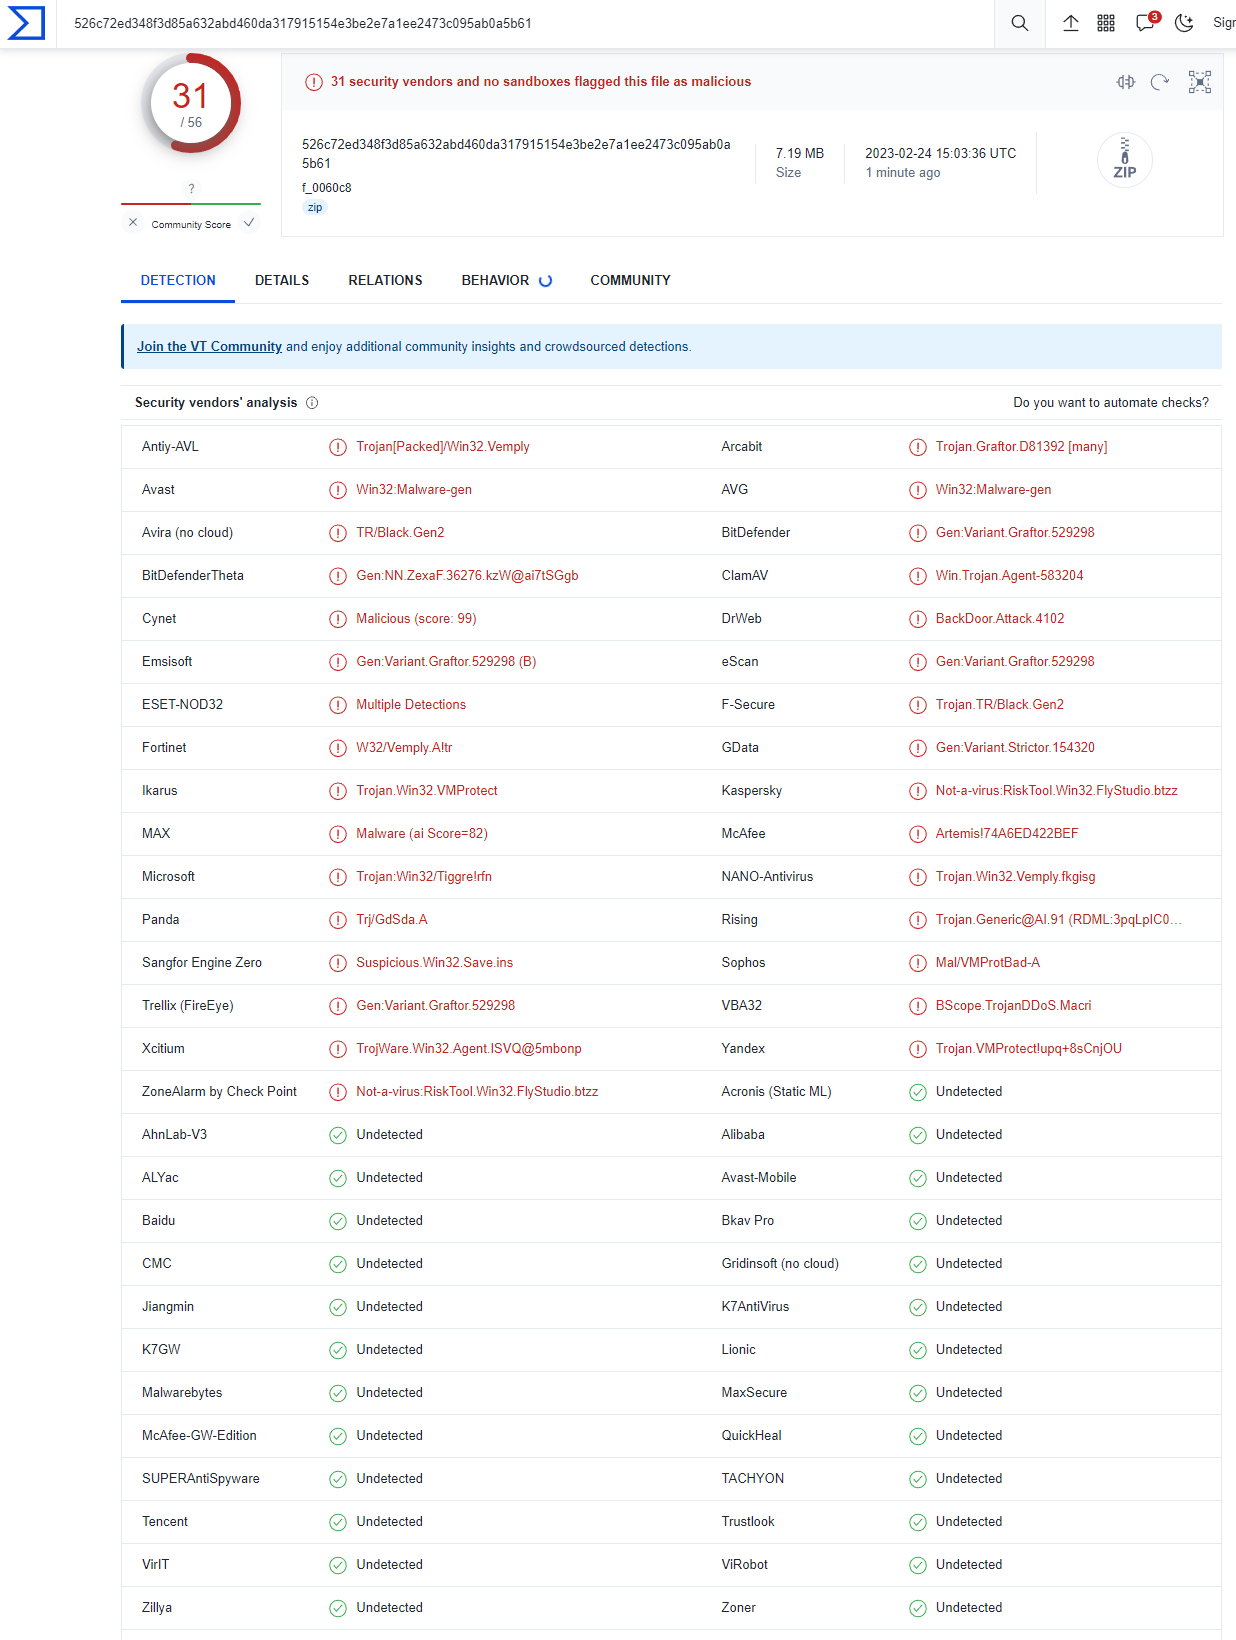Click Trojan:Win32/Tiggre!rfn from Microsoft

(x=424, y=877)
